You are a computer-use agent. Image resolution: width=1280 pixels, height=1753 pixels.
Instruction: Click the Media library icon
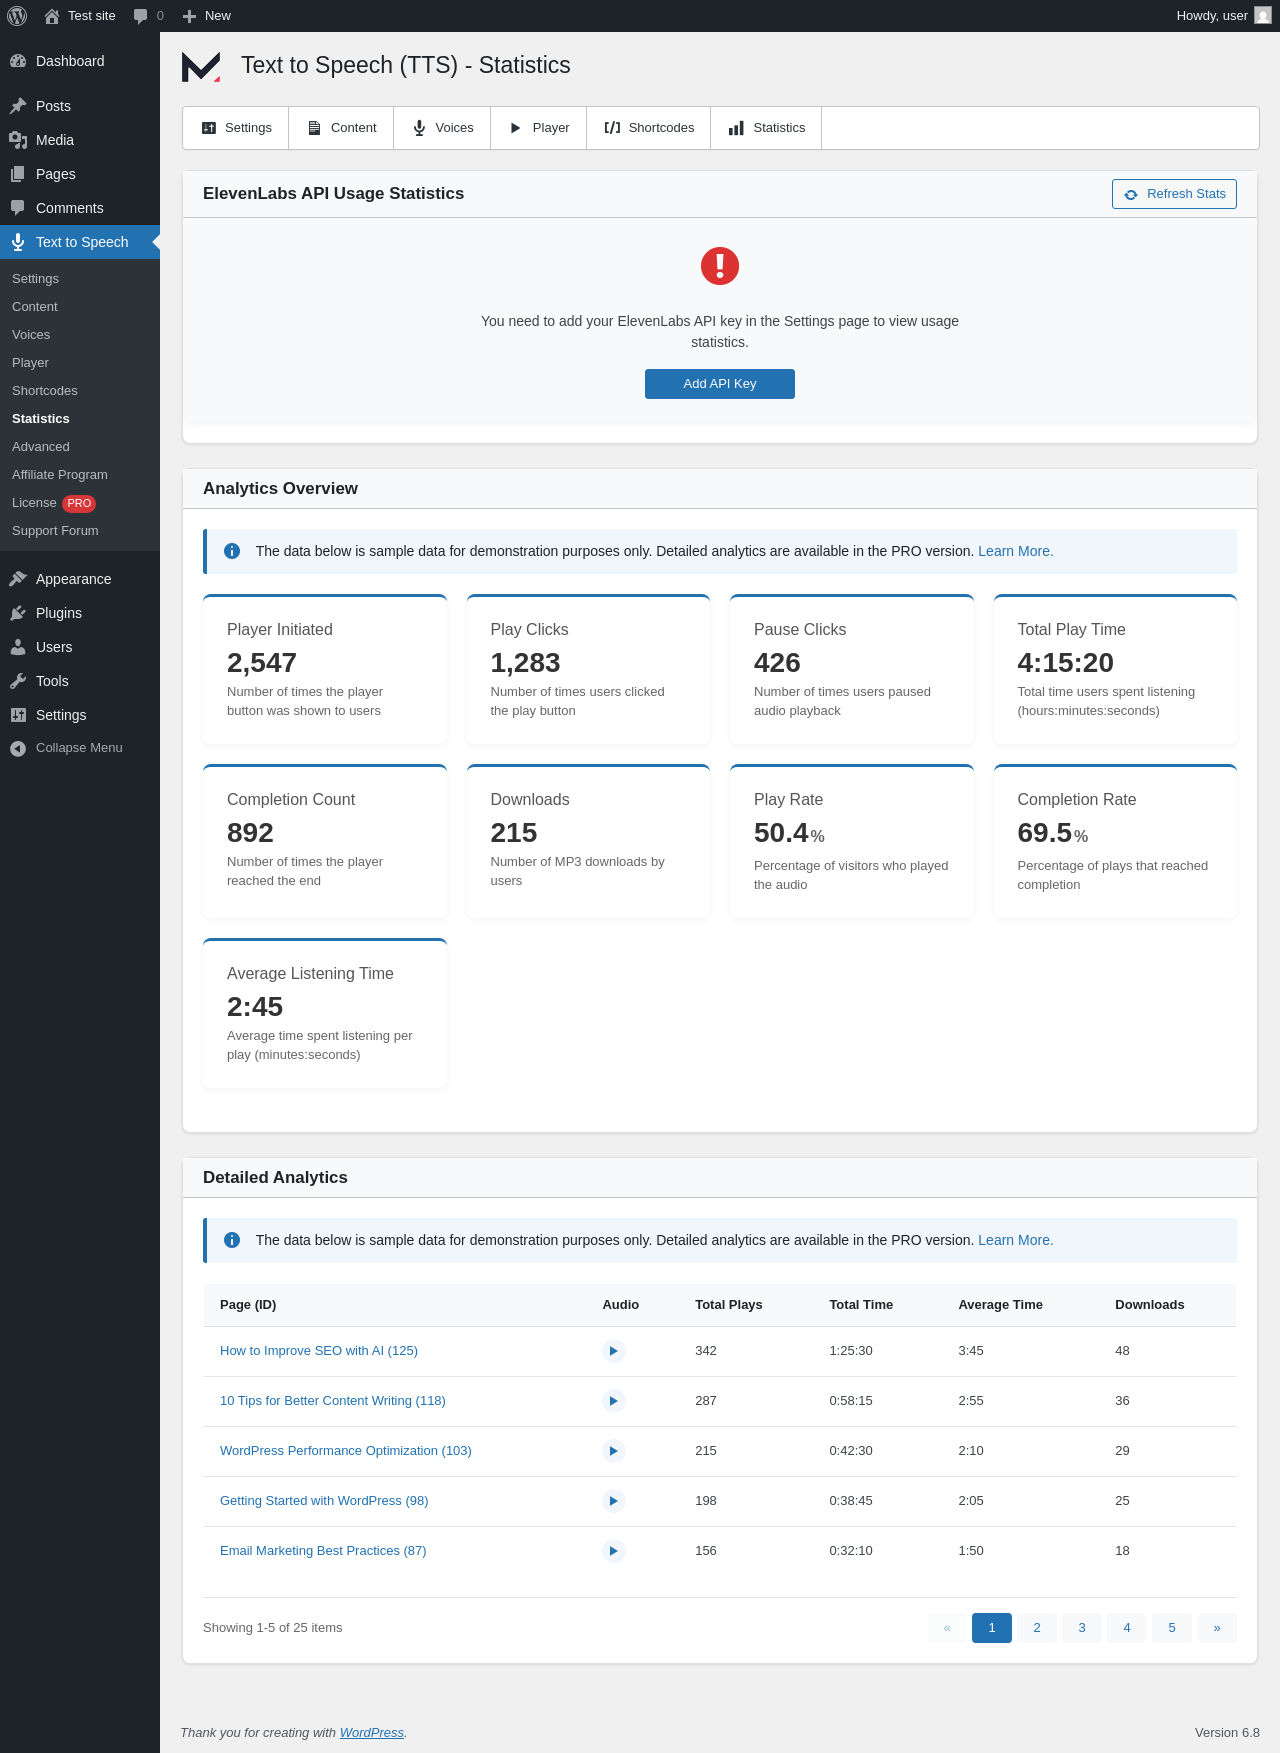point(18,140)
